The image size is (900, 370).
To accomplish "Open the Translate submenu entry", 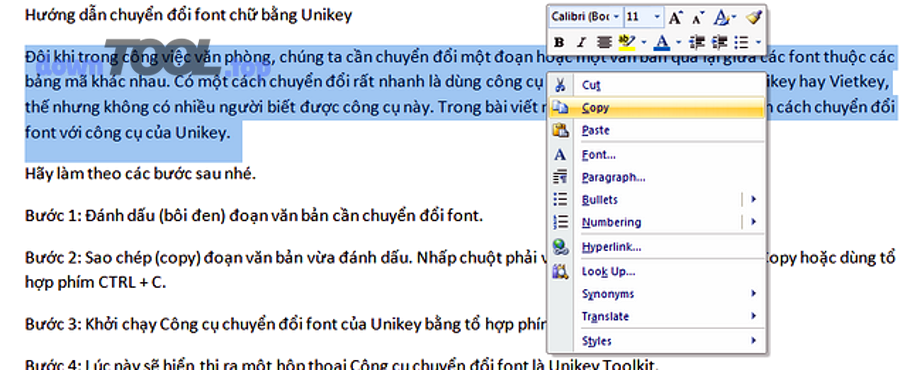I will [656, 316].
